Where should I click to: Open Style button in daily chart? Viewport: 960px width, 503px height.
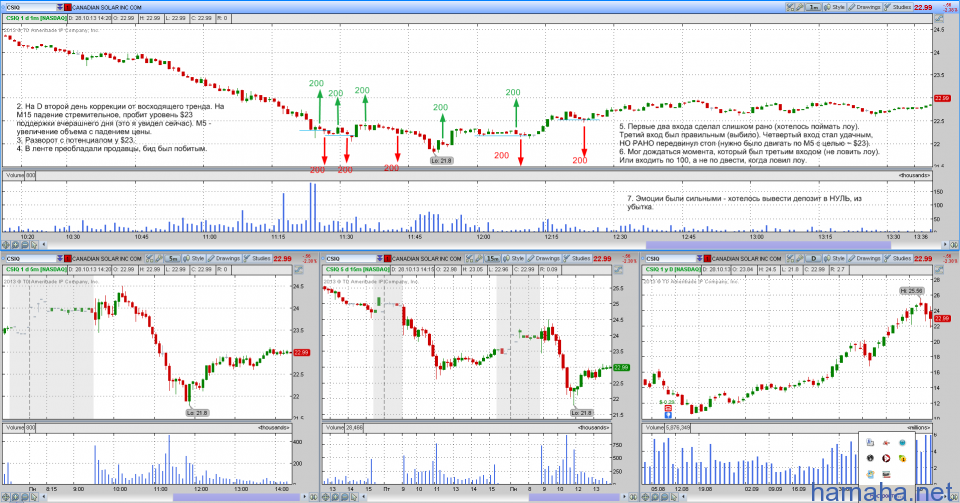834,259
